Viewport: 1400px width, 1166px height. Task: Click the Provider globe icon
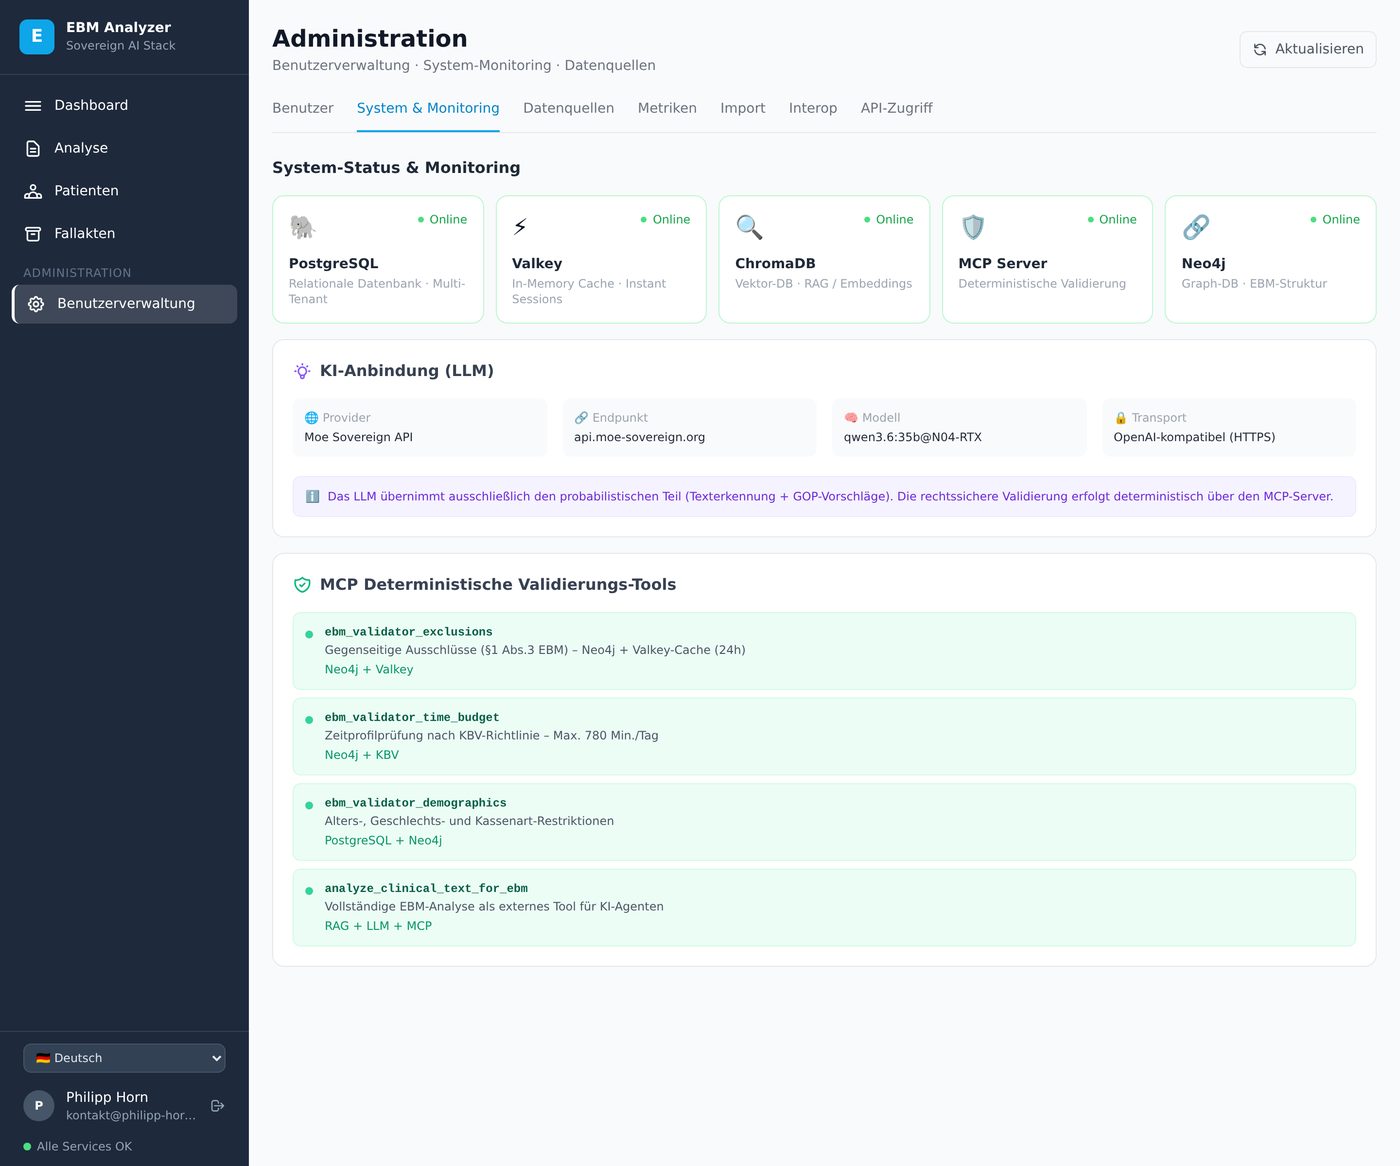coord(311,418)
